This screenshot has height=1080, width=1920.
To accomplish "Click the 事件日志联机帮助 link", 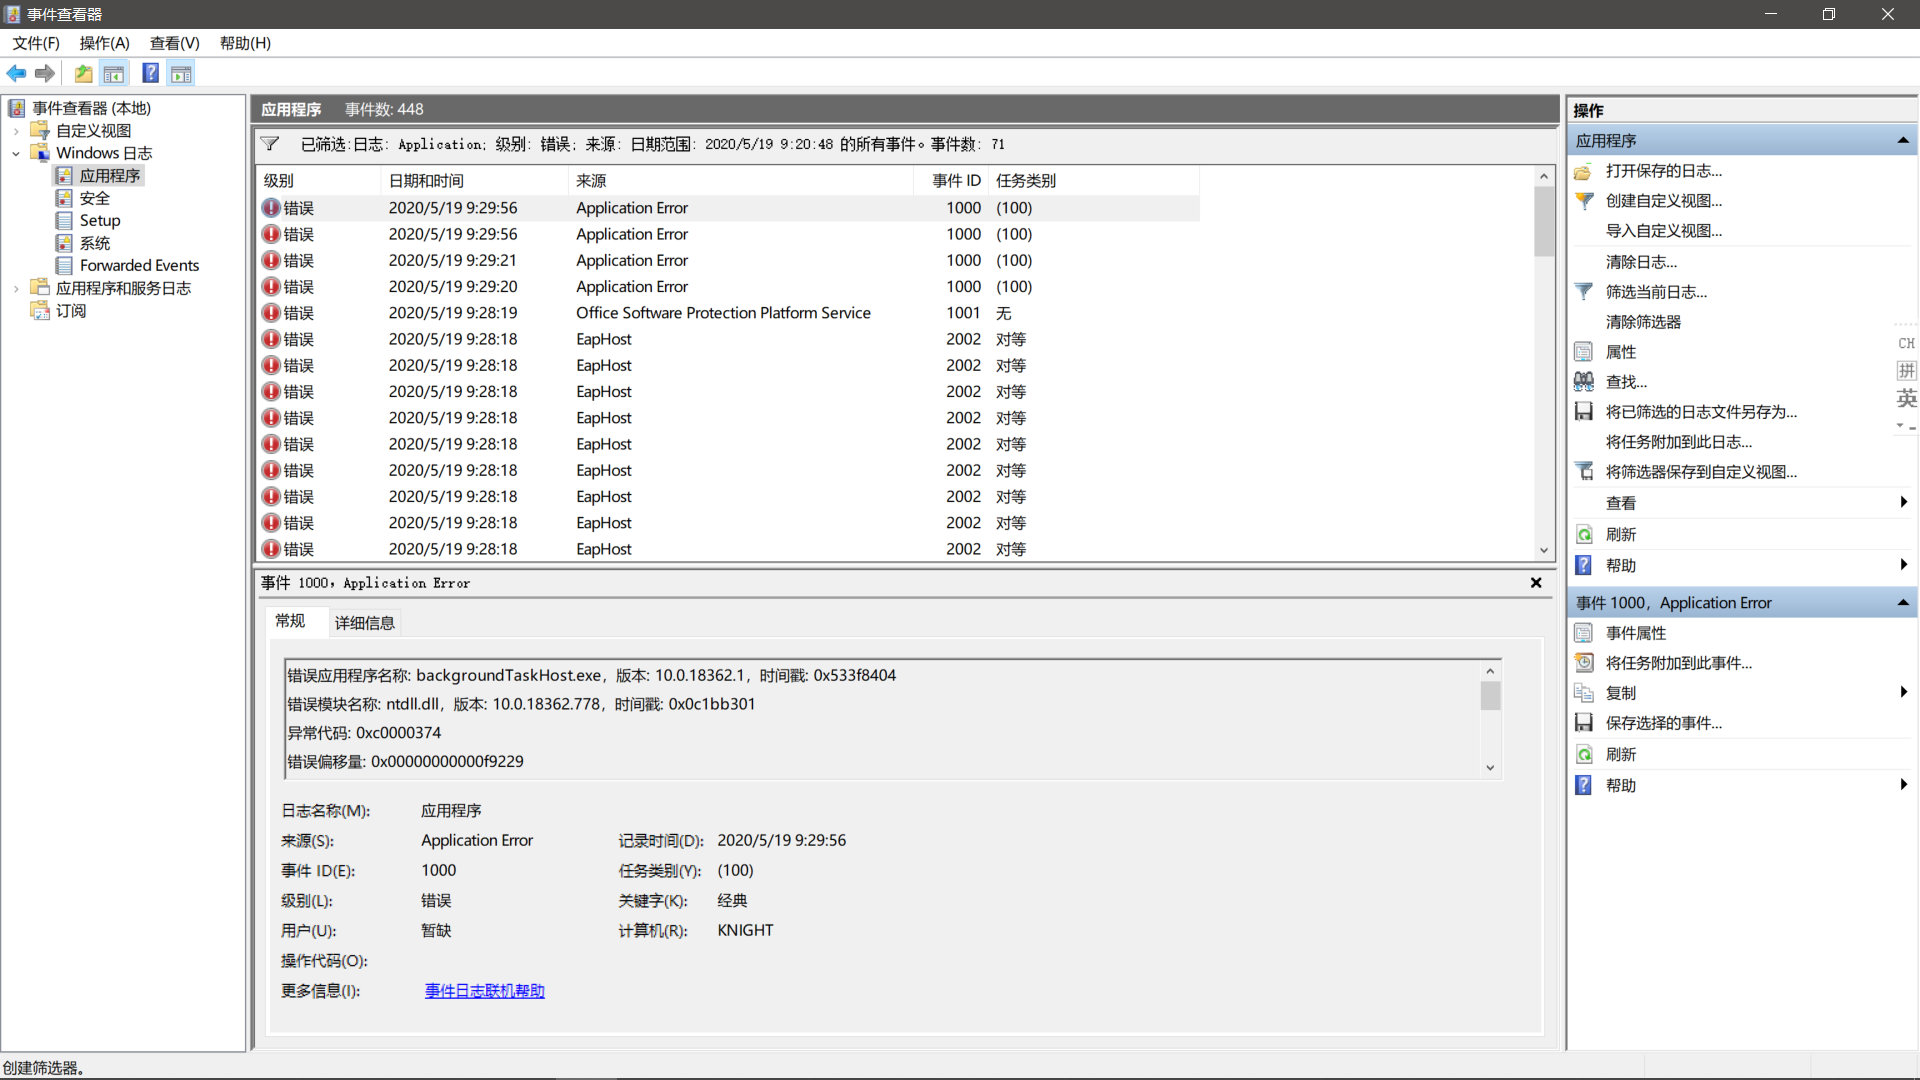I will (x=484, y=990).
